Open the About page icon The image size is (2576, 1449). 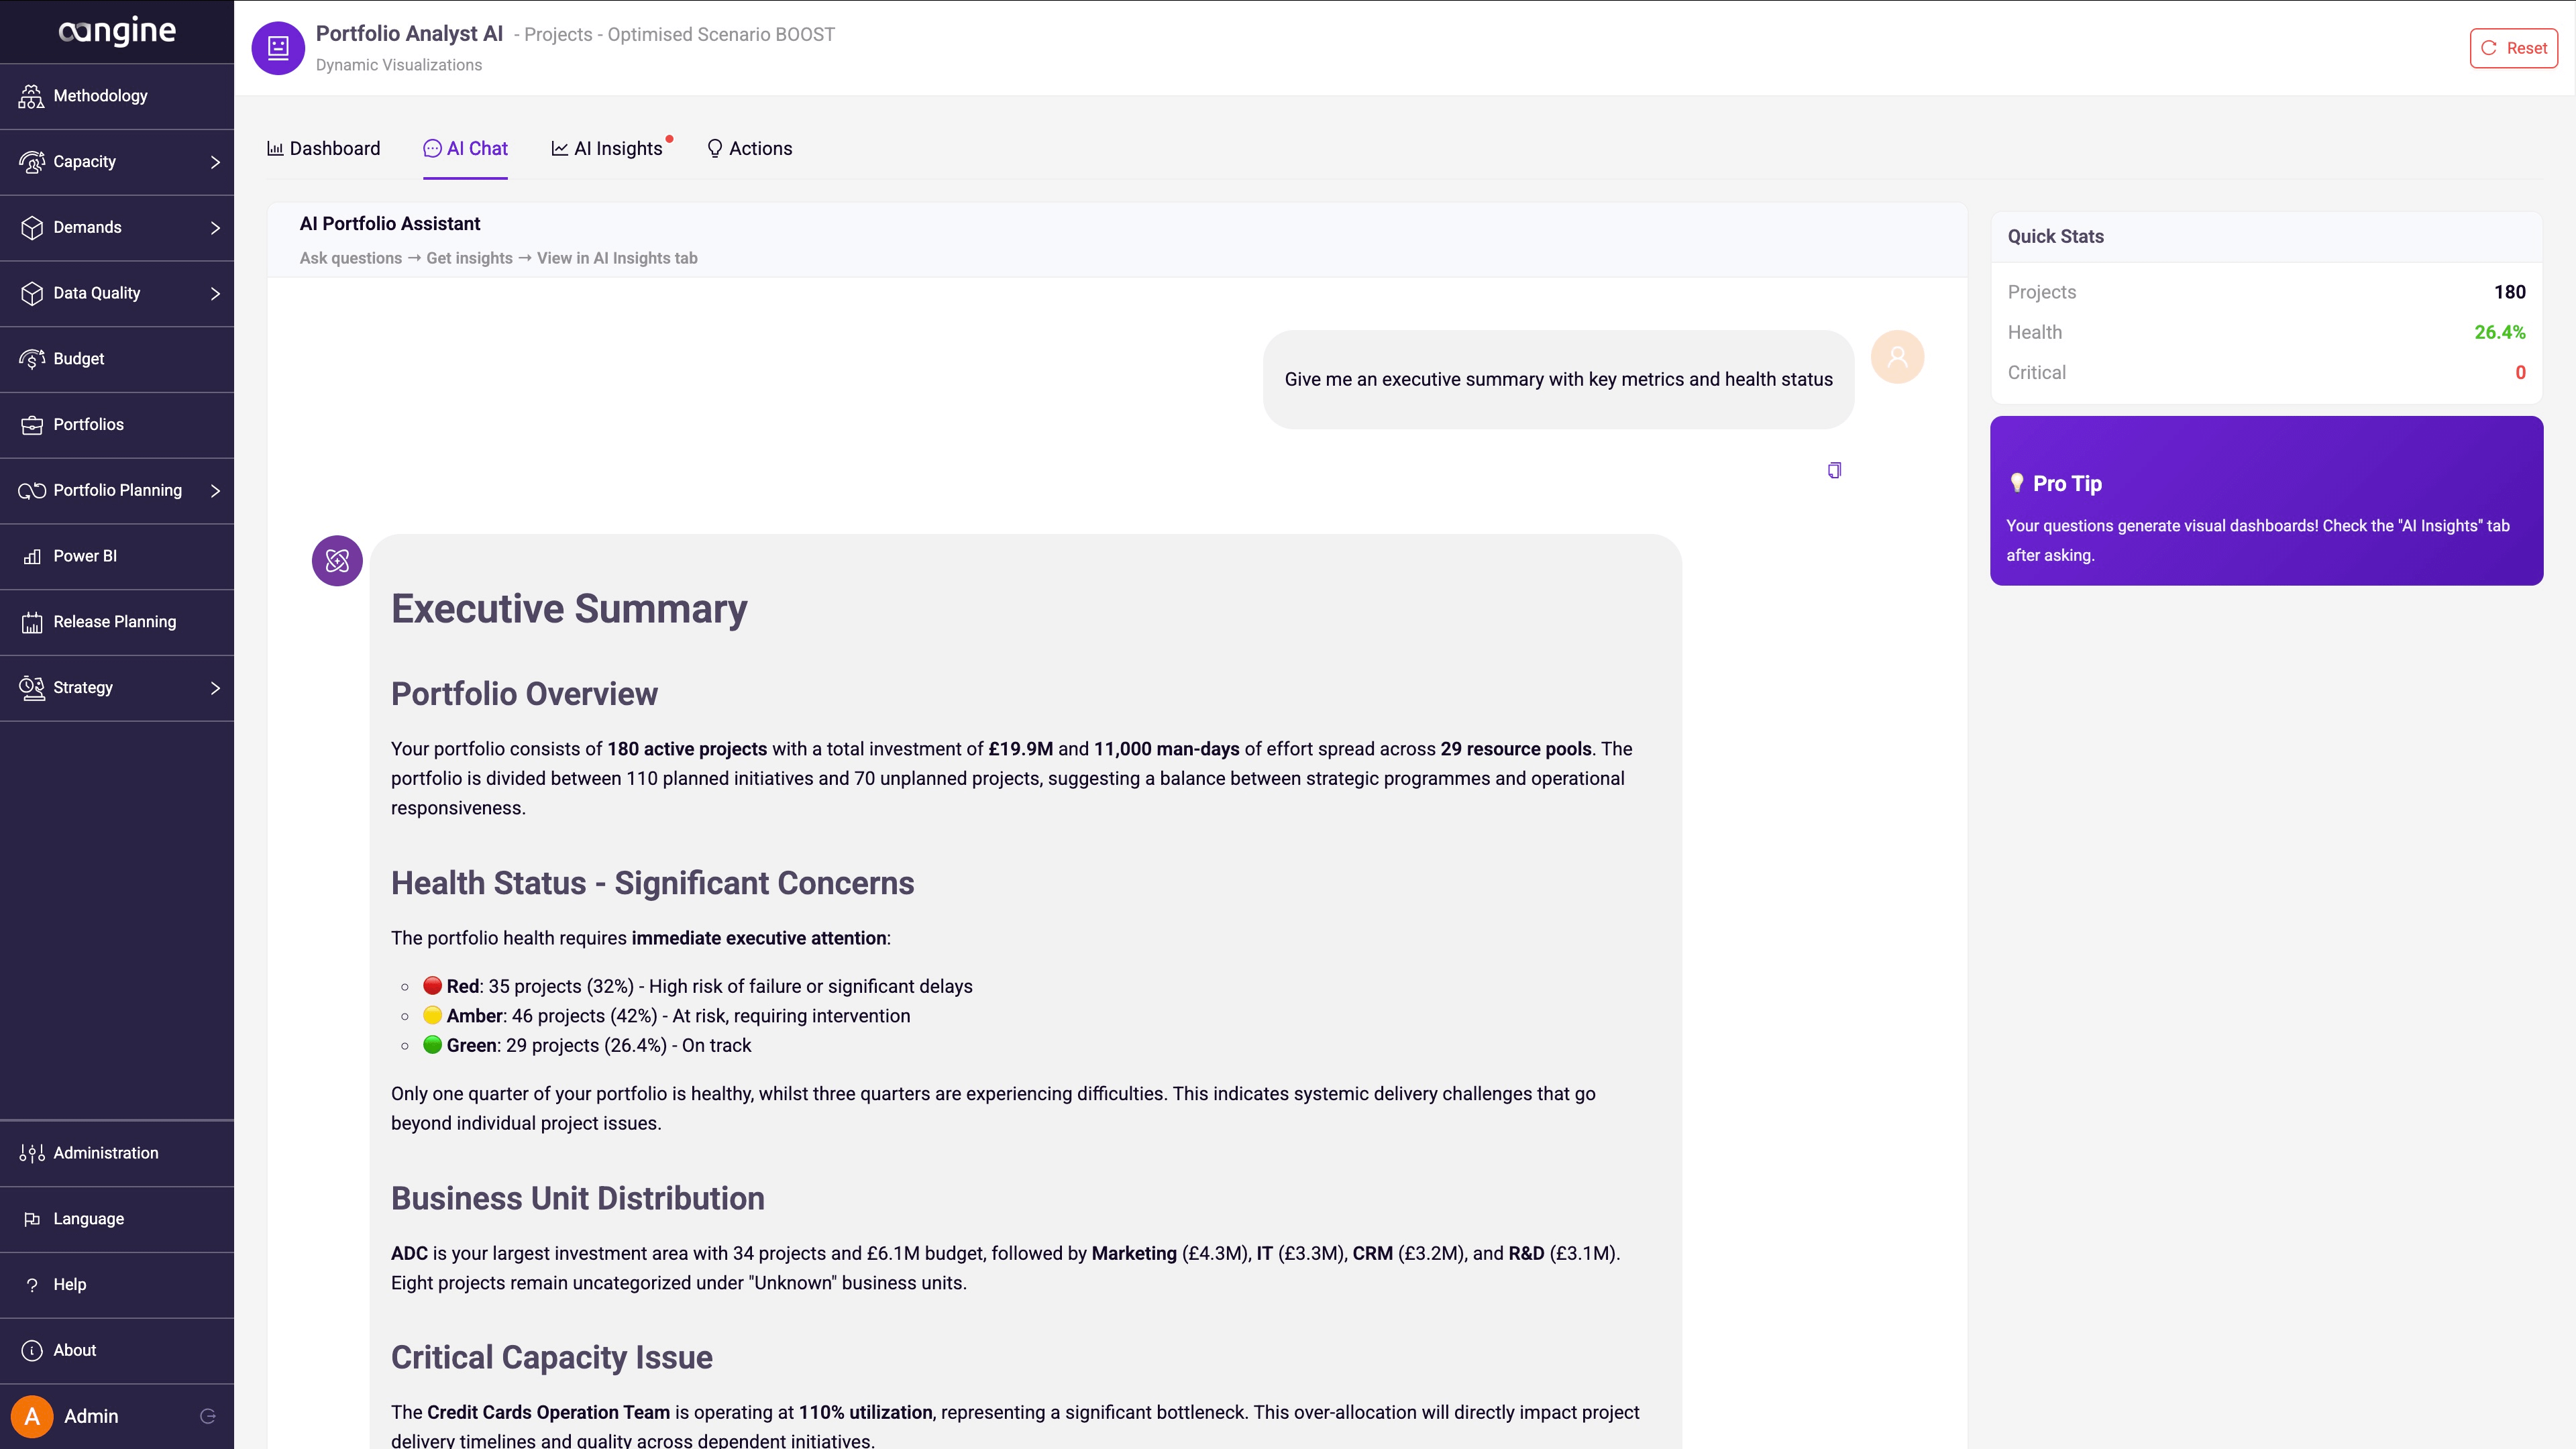pos(32,1350)
